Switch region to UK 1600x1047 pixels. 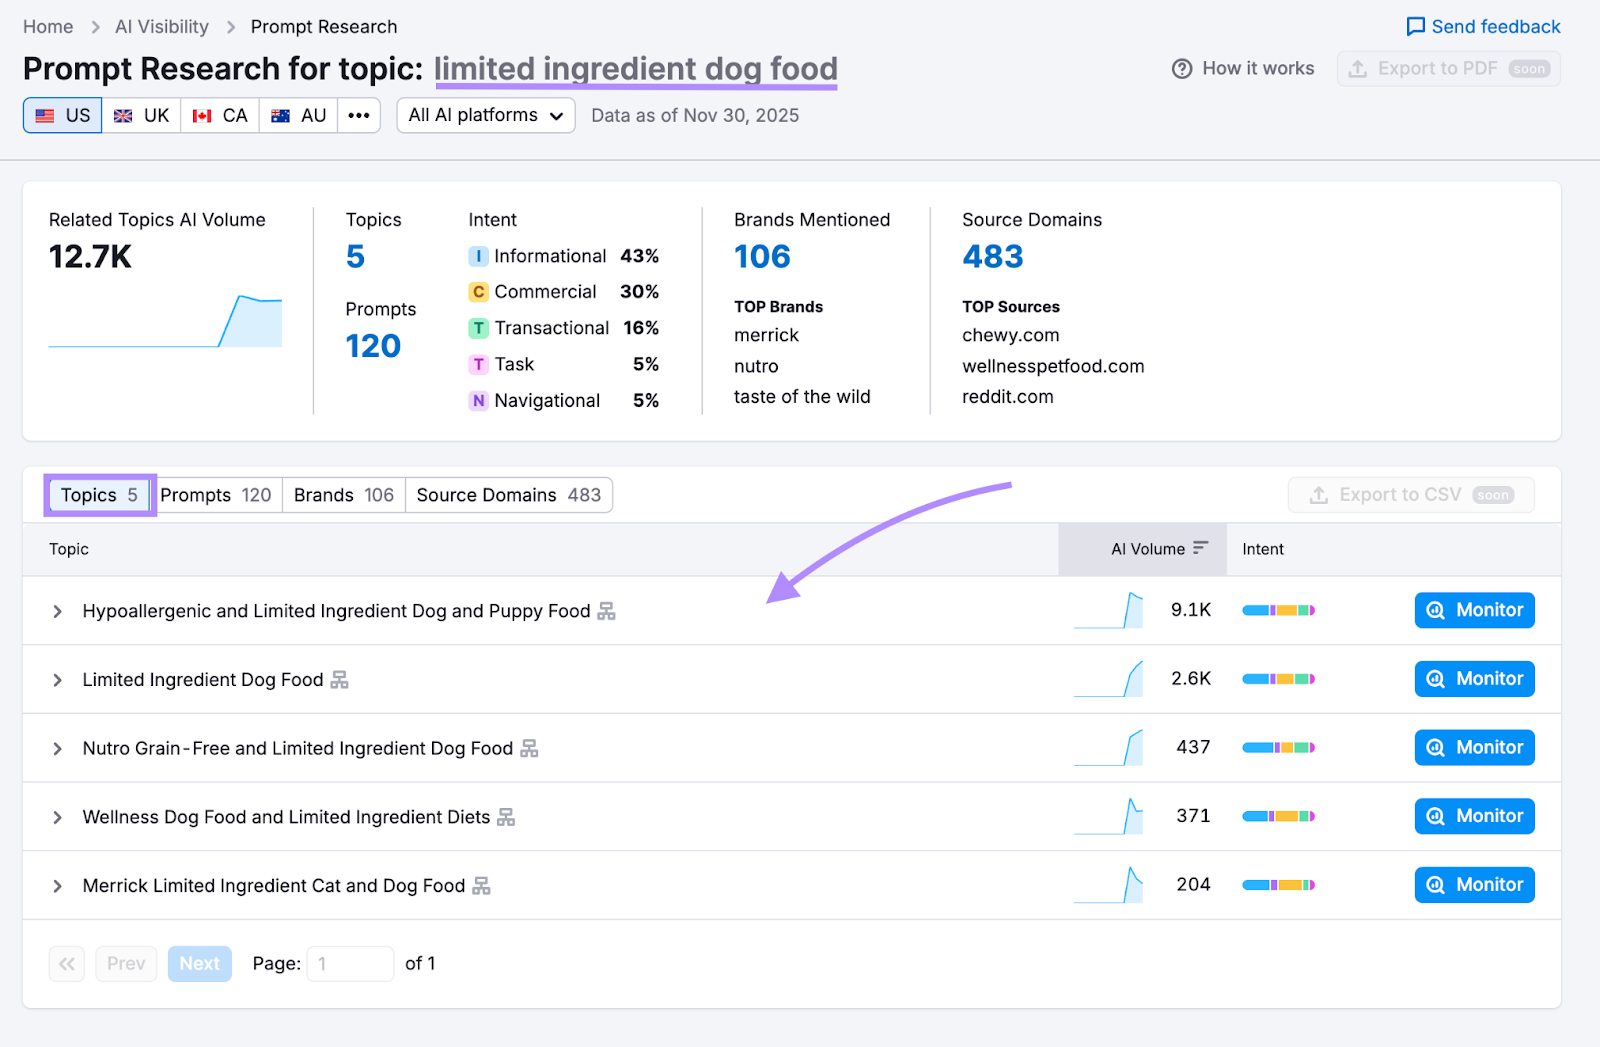(141, 115)
